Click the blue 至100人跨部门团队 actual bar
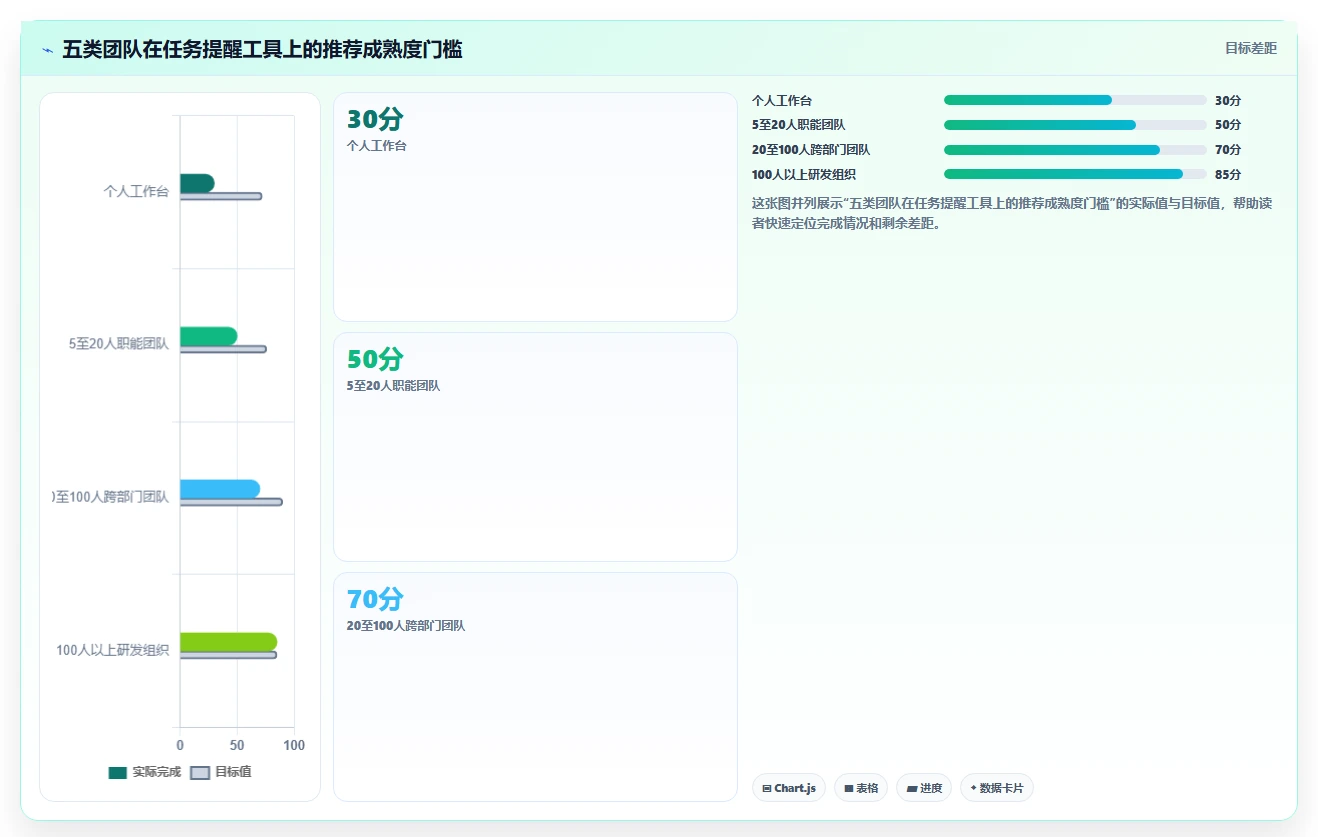Viewport: 1318px width, 837px height. tap(220, 489)
